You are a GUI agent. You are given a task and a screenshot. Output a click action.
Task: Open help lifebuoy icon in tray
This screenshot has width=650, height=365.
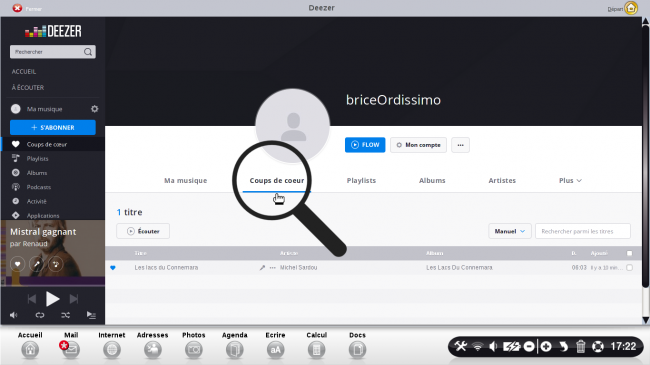pyautogui.click(x=598, y=346)
